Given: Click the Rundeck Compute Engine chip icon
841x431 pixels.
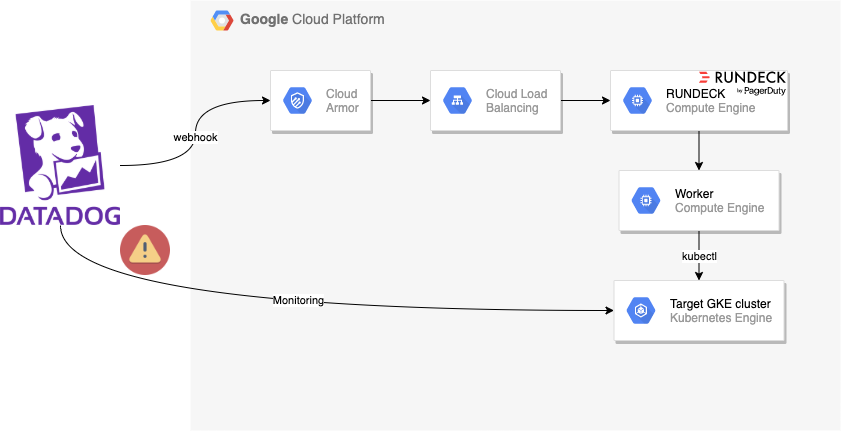Looking at the screenshot, I should click(637, 101).
